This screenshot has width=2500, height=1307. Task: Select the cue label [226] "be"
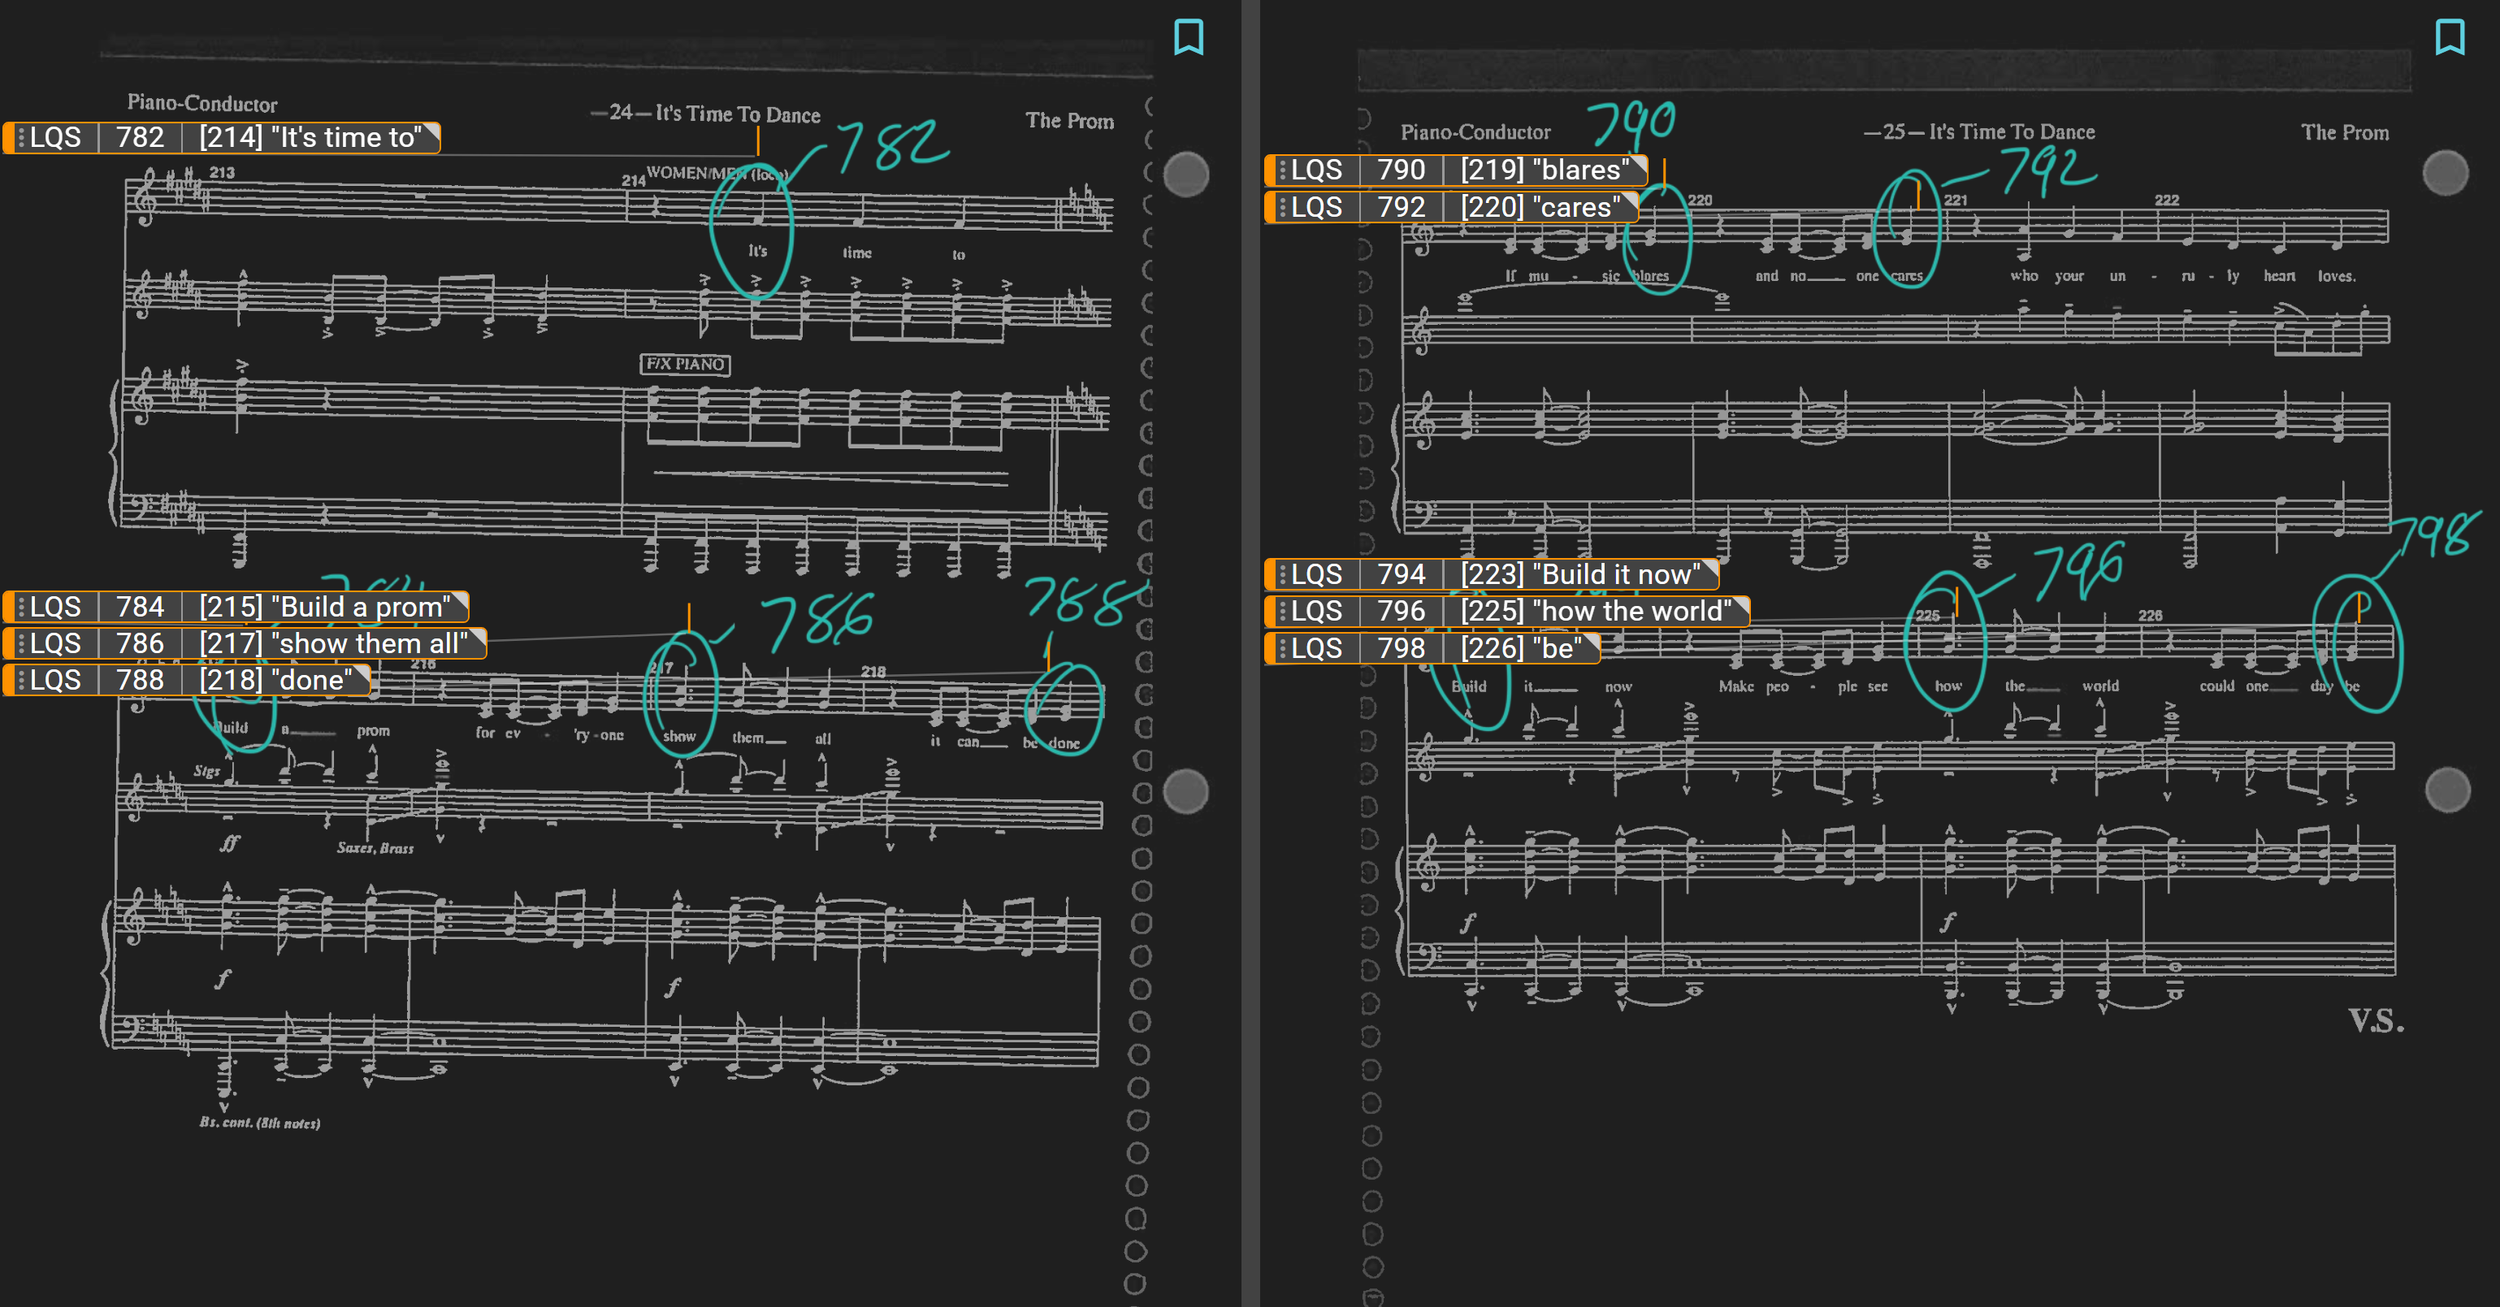coord(1522,649)
